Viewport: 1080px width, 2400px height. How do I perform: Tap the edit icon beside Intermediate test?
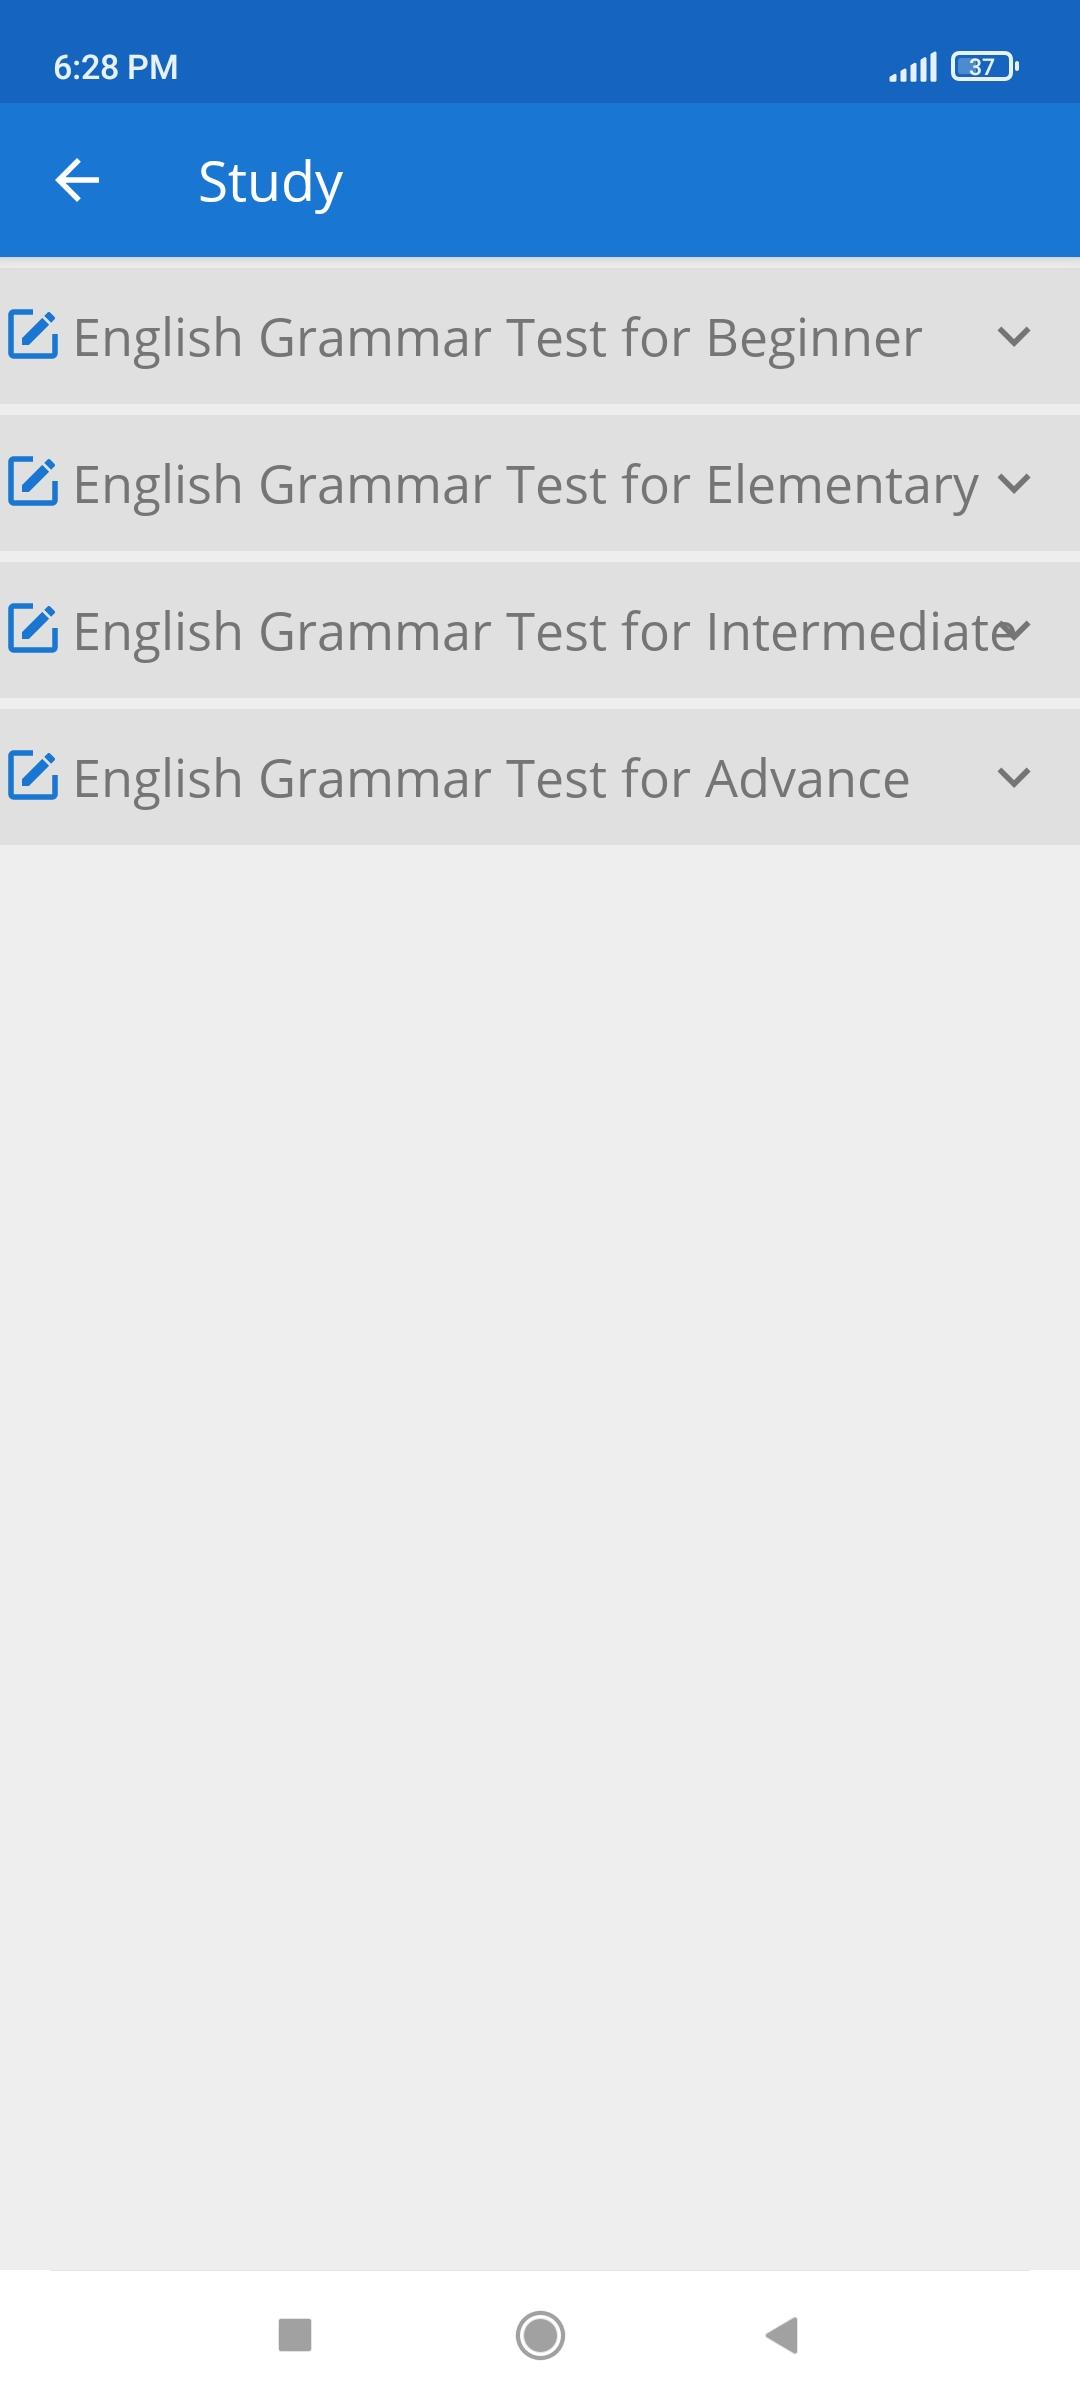(33, 629)
